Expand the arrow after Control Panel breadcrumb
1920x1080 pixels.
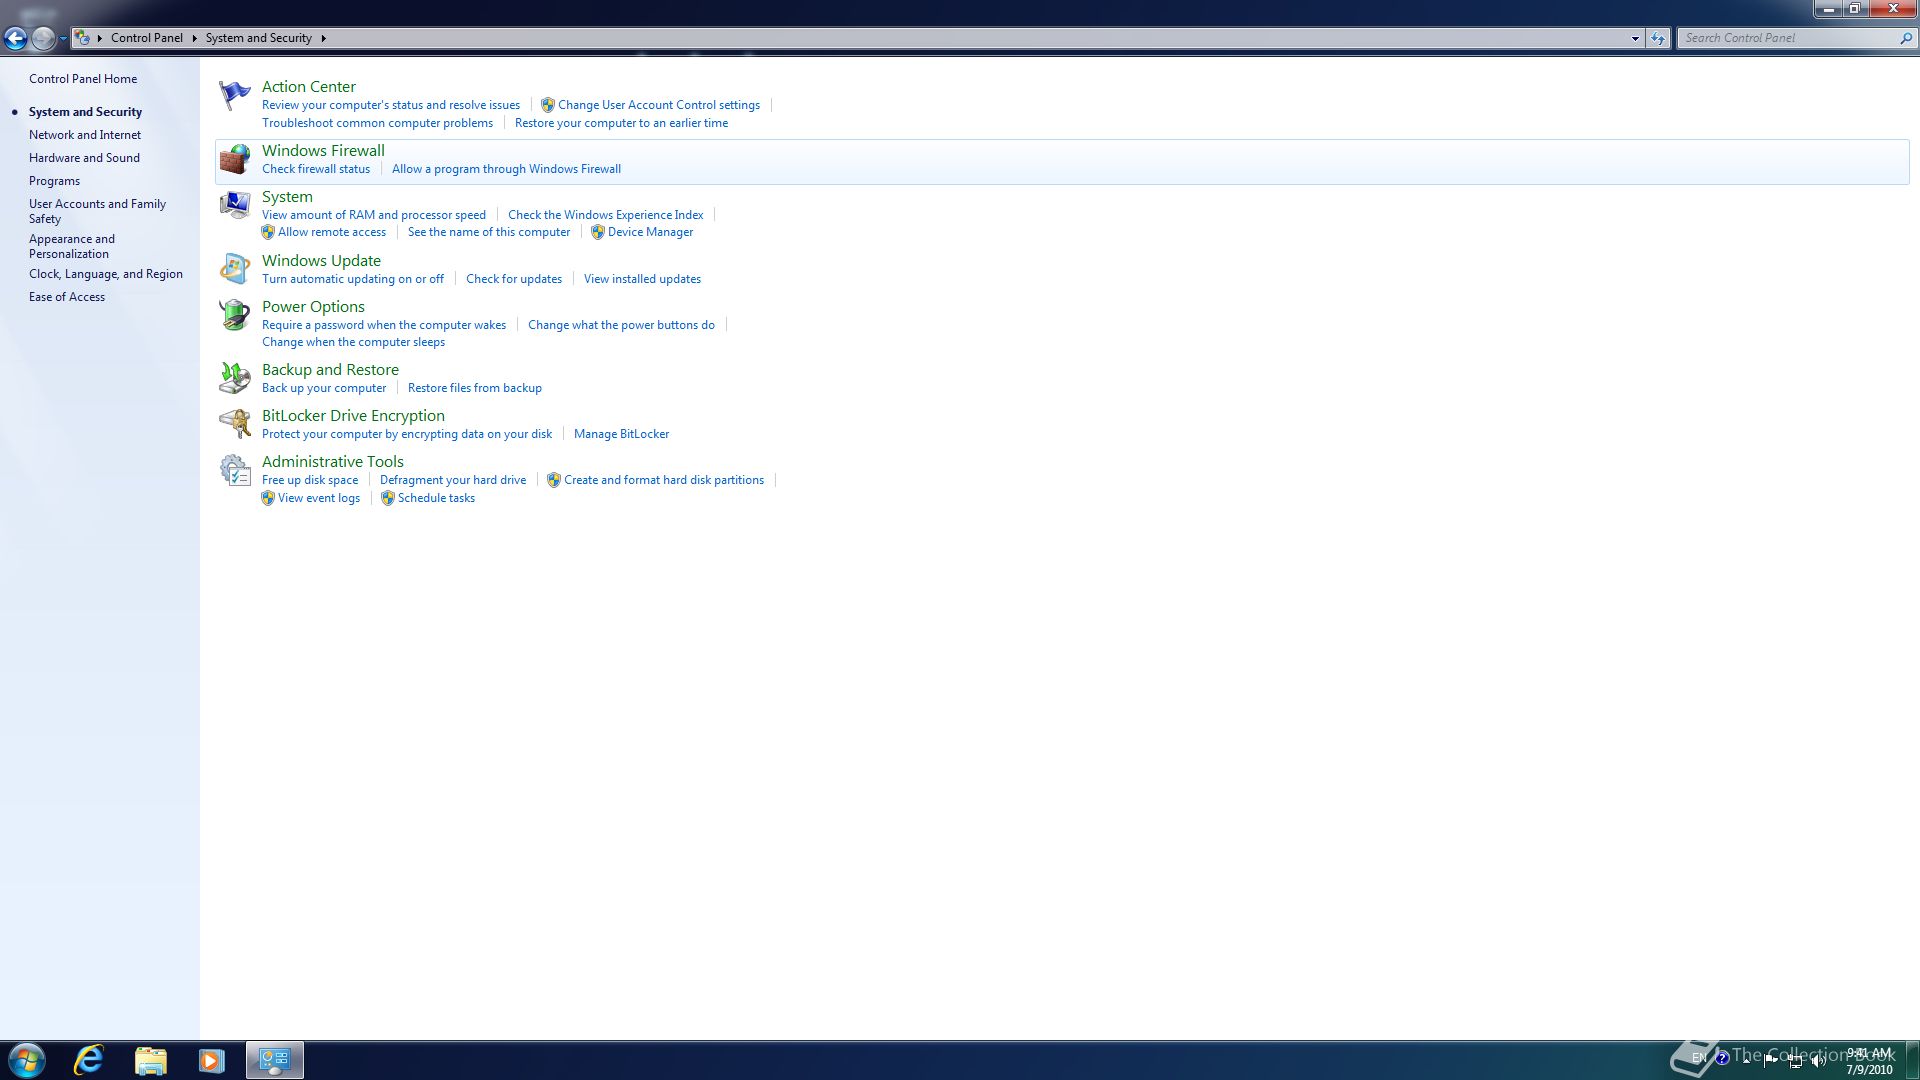point(194,38)
